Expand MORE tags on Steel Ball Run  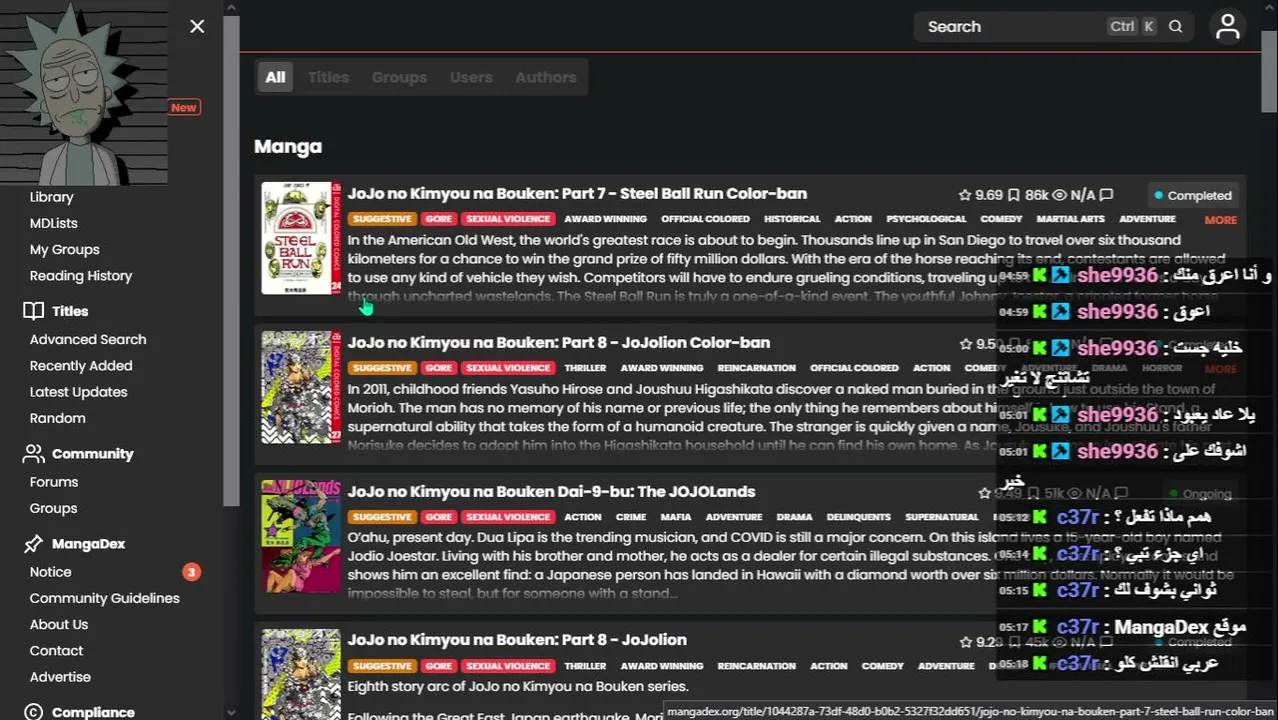[x=1220, y=220]
